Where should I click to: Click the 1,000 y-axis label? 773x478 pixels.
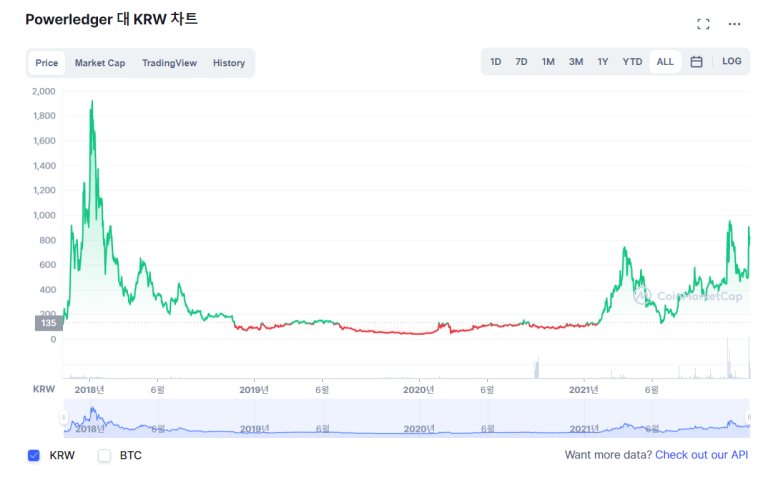point(44,215)
